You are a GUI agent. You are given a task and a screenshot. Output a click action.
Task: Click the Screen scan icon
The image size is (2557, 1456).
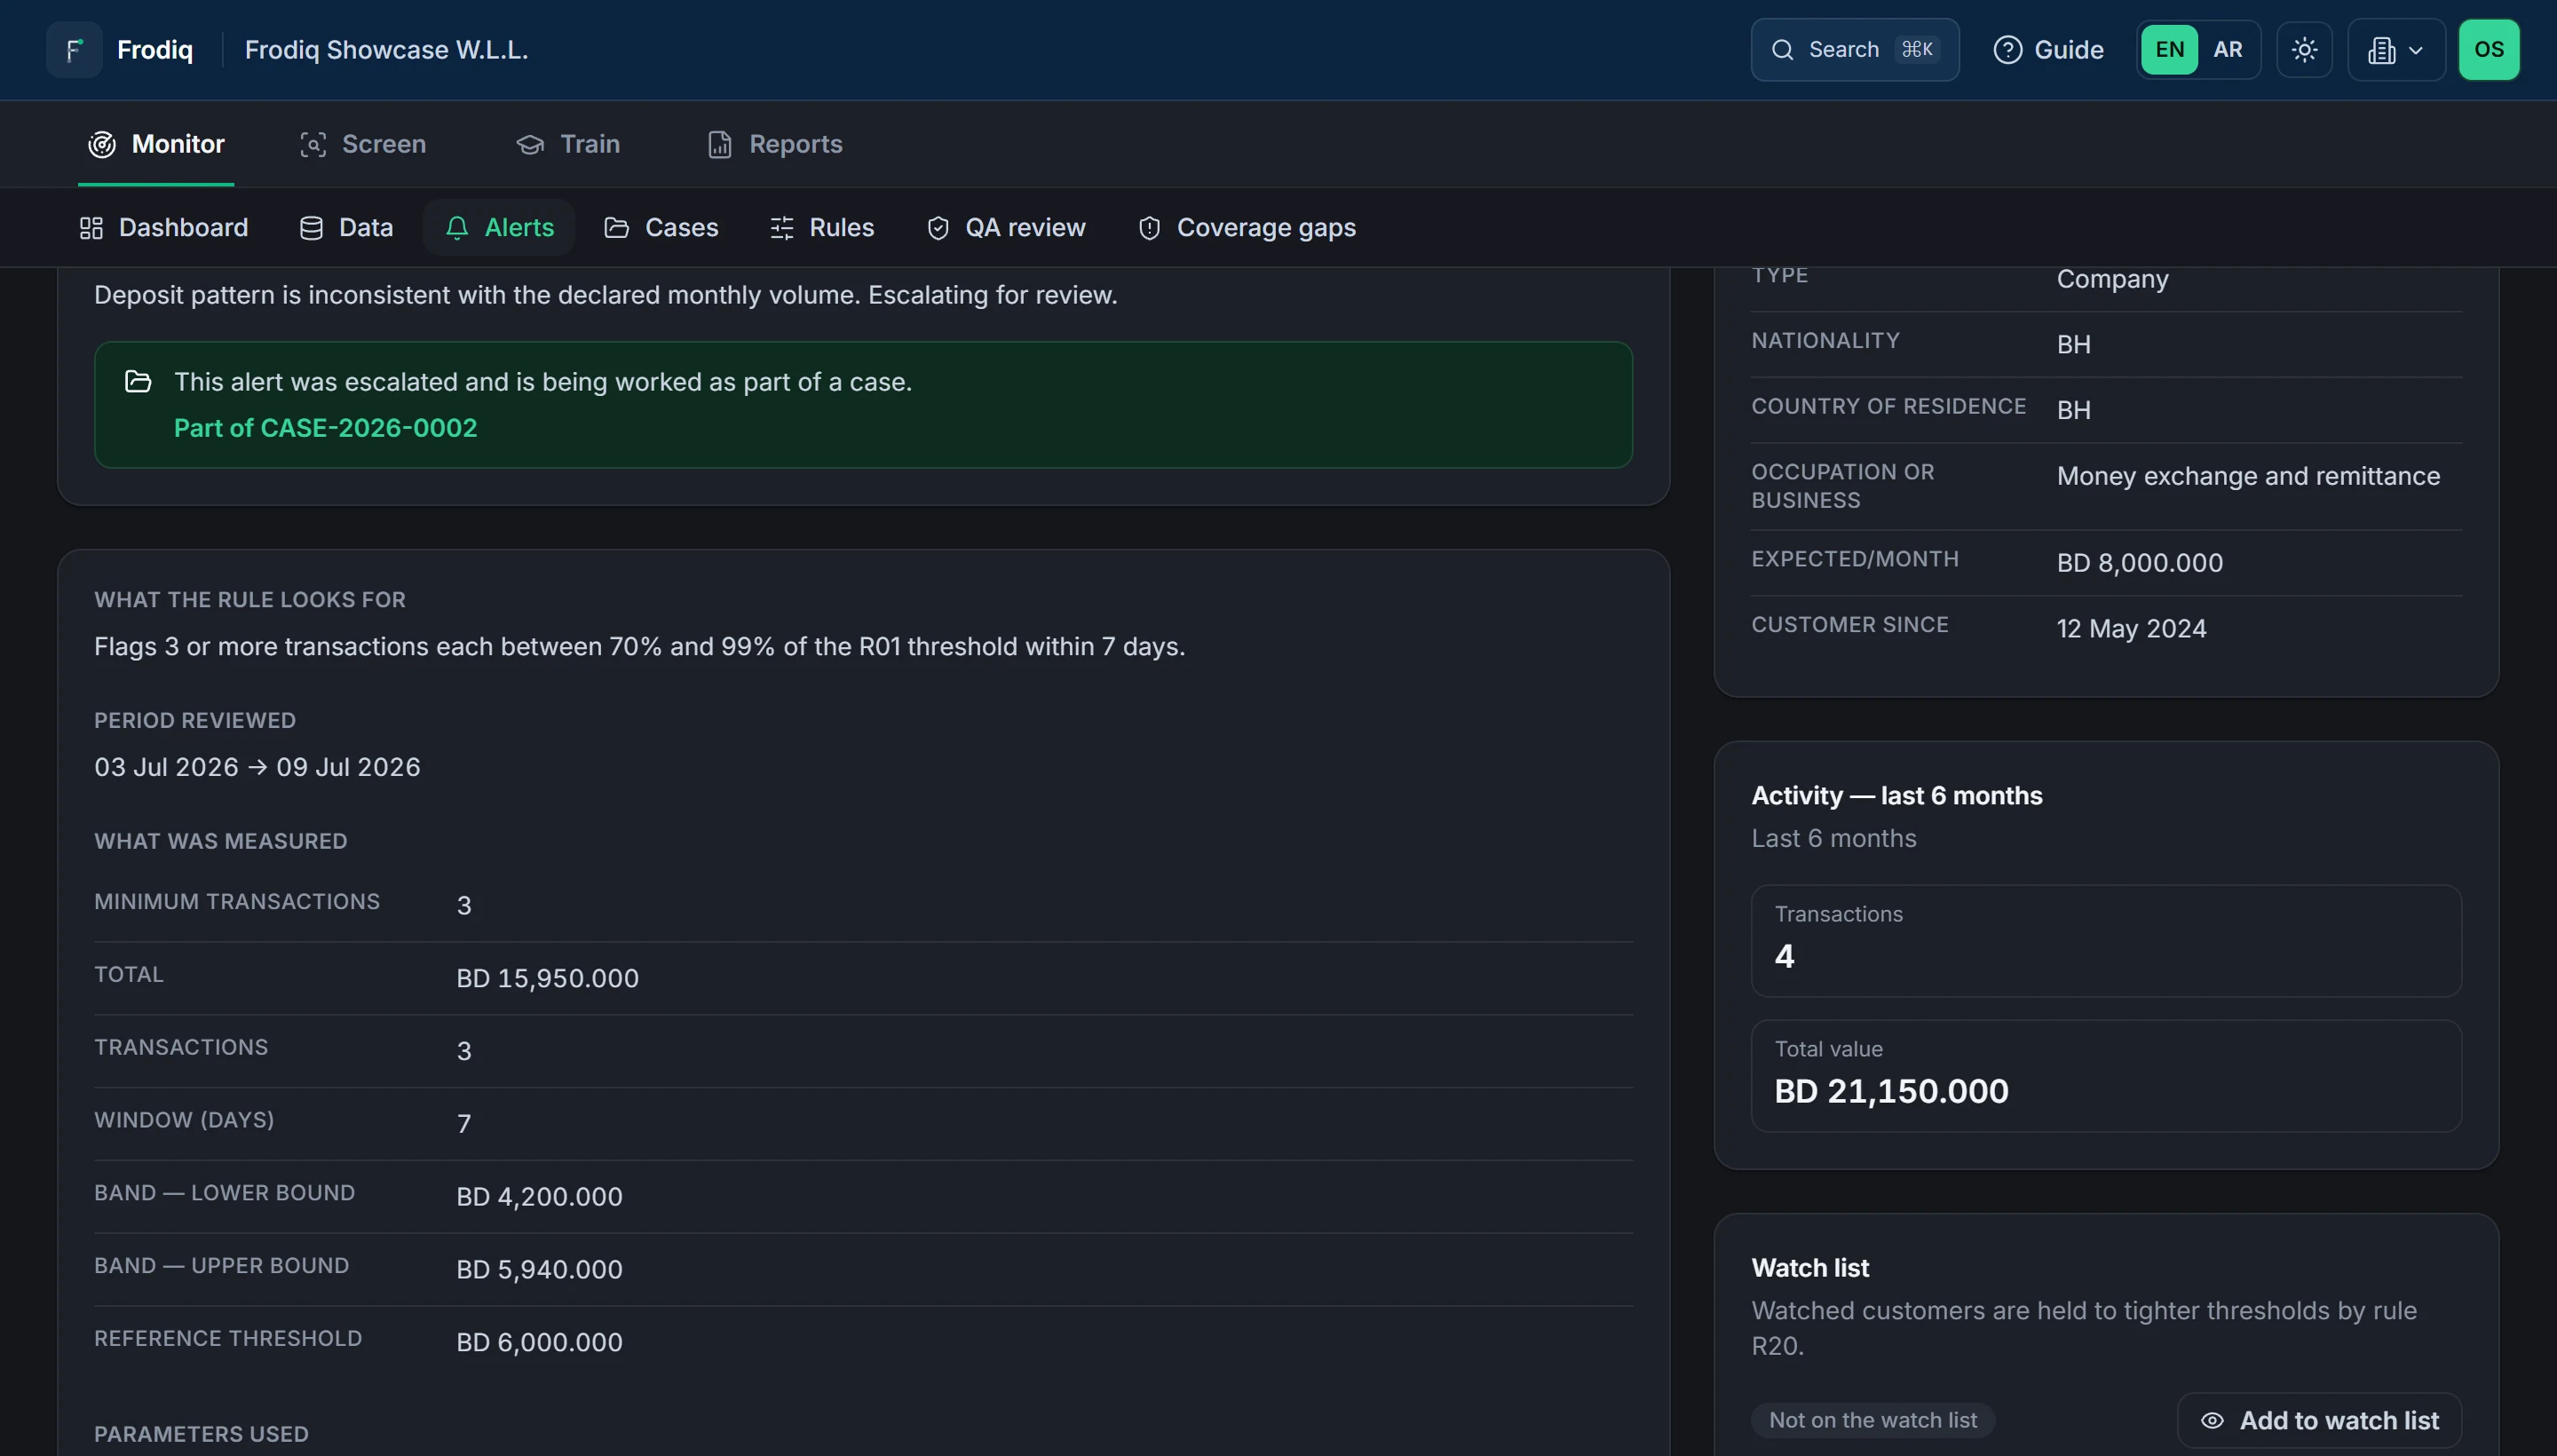pos(313,145)
